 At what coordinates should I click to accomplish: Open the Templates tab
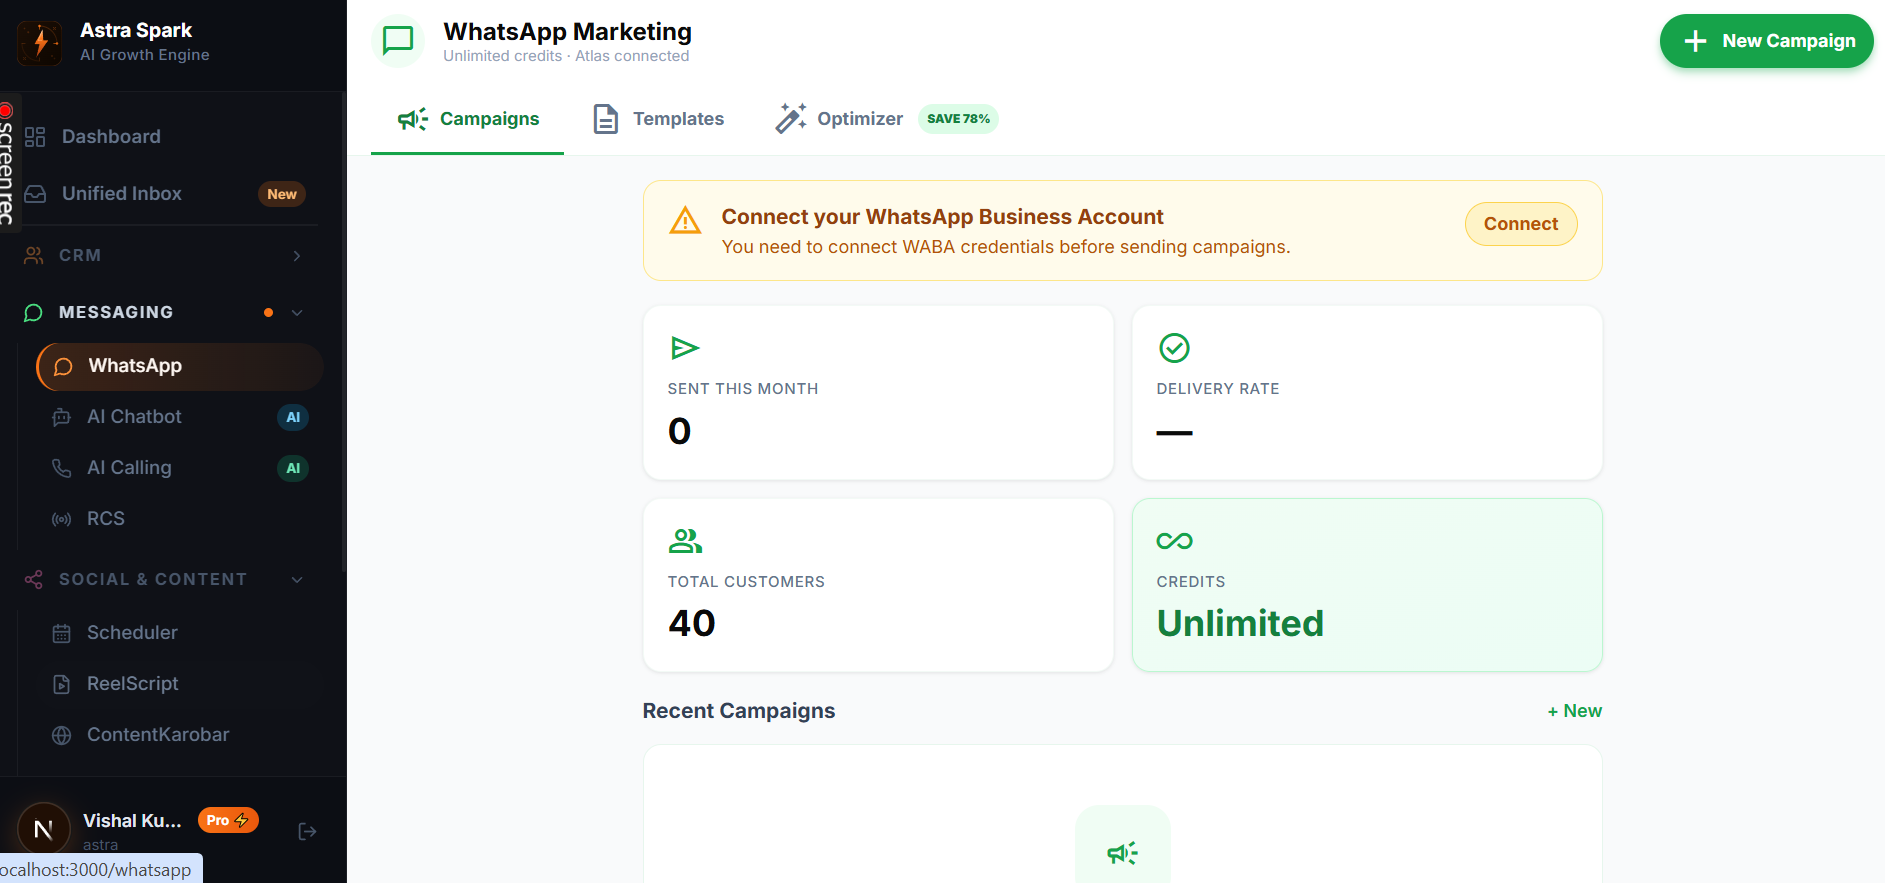(658, 119)
